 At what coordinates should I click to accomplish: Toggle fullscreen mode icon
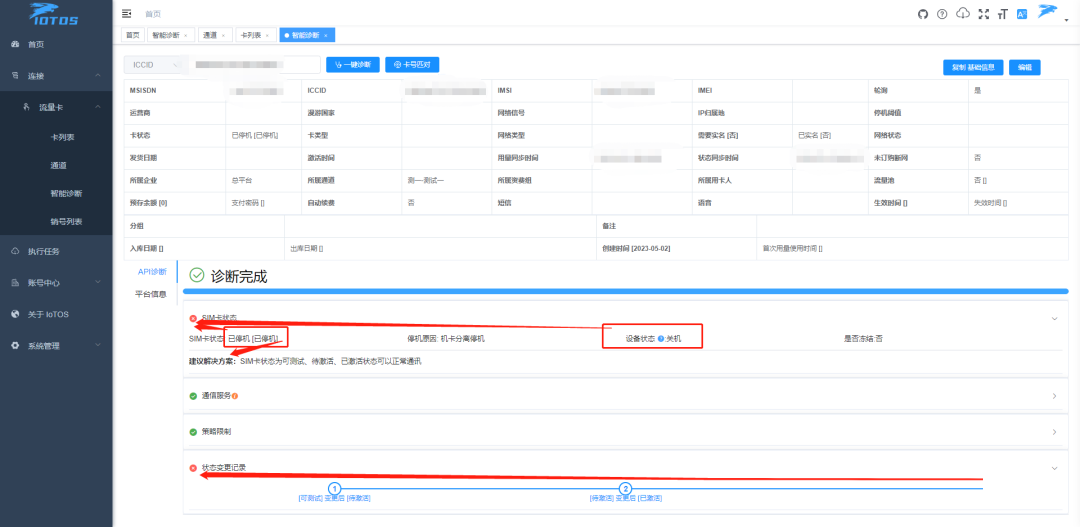click(x=983, y=14)
